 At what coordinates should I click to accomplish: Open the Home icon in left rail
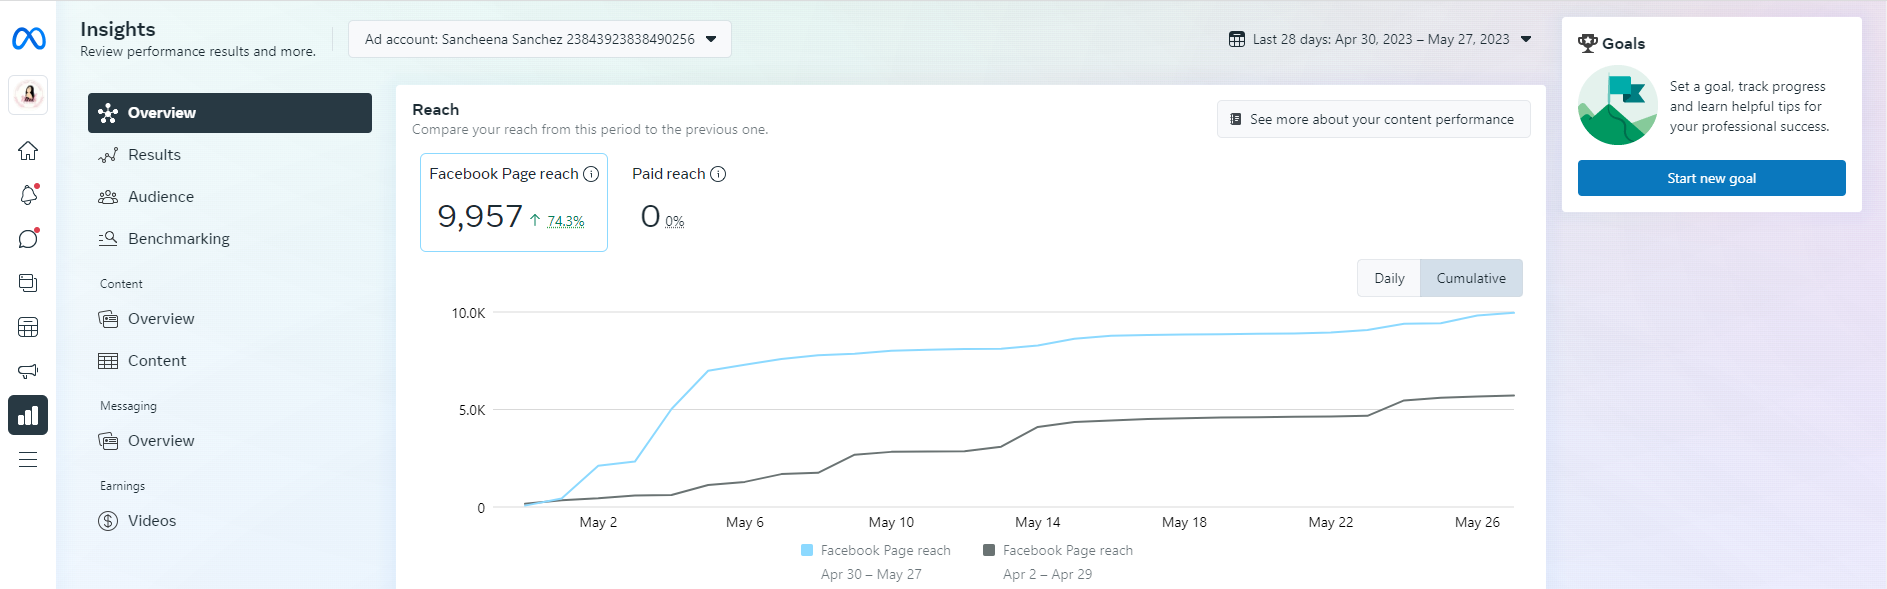[x=28, y=151]
